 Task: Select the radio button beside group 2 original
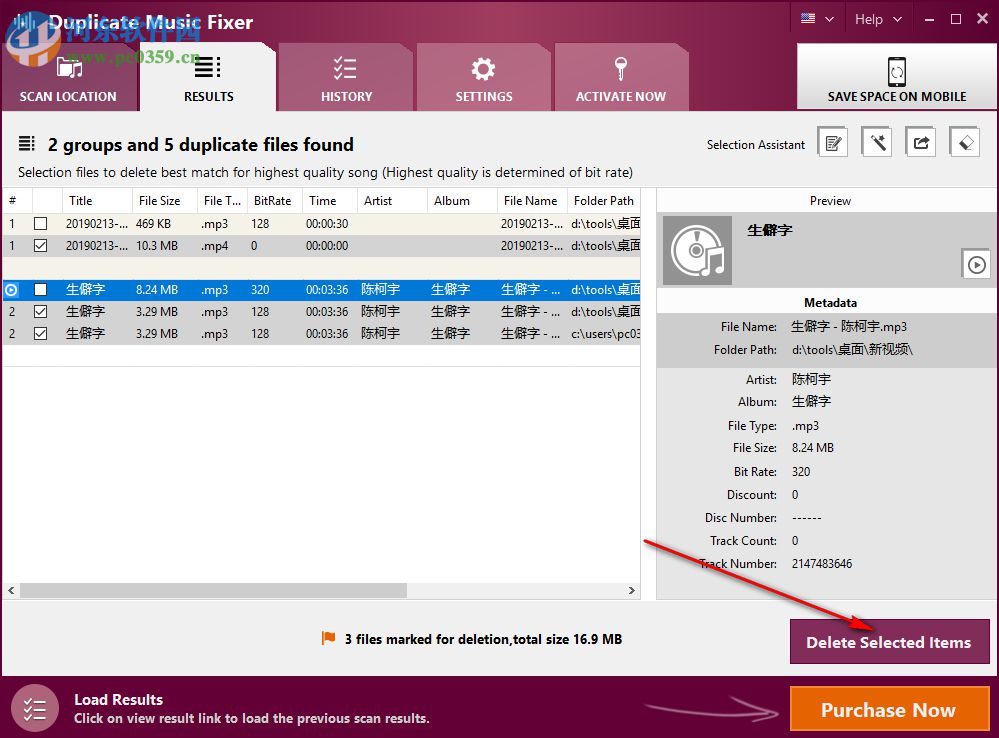tap(11, 289)
